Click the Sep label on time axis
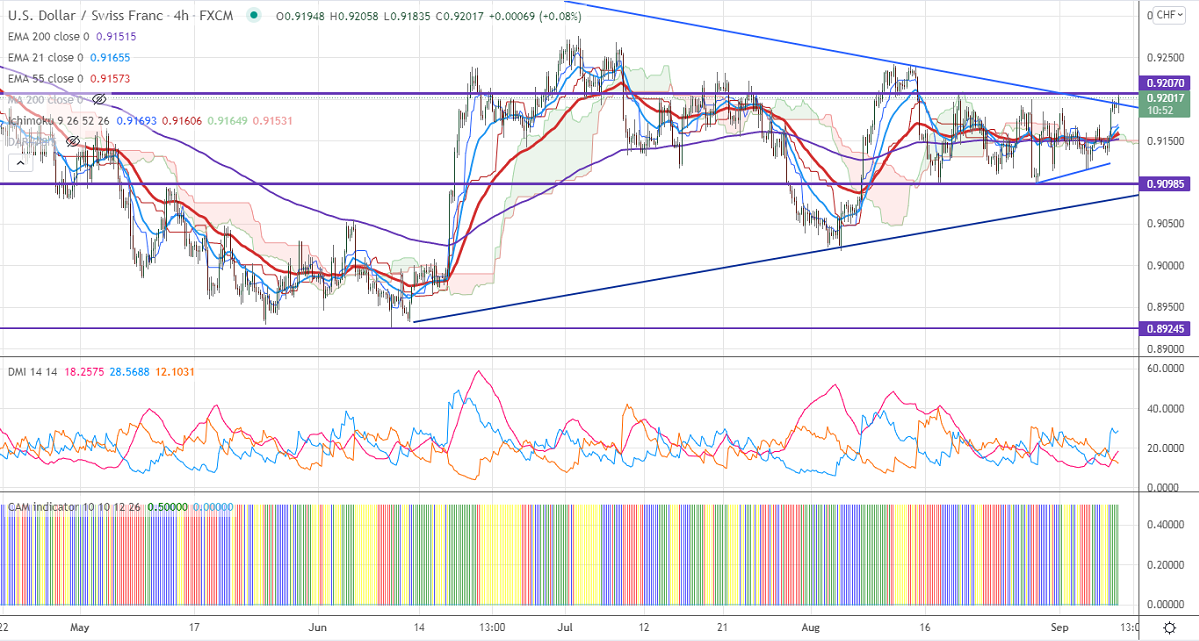 (x=1059, y=627)
